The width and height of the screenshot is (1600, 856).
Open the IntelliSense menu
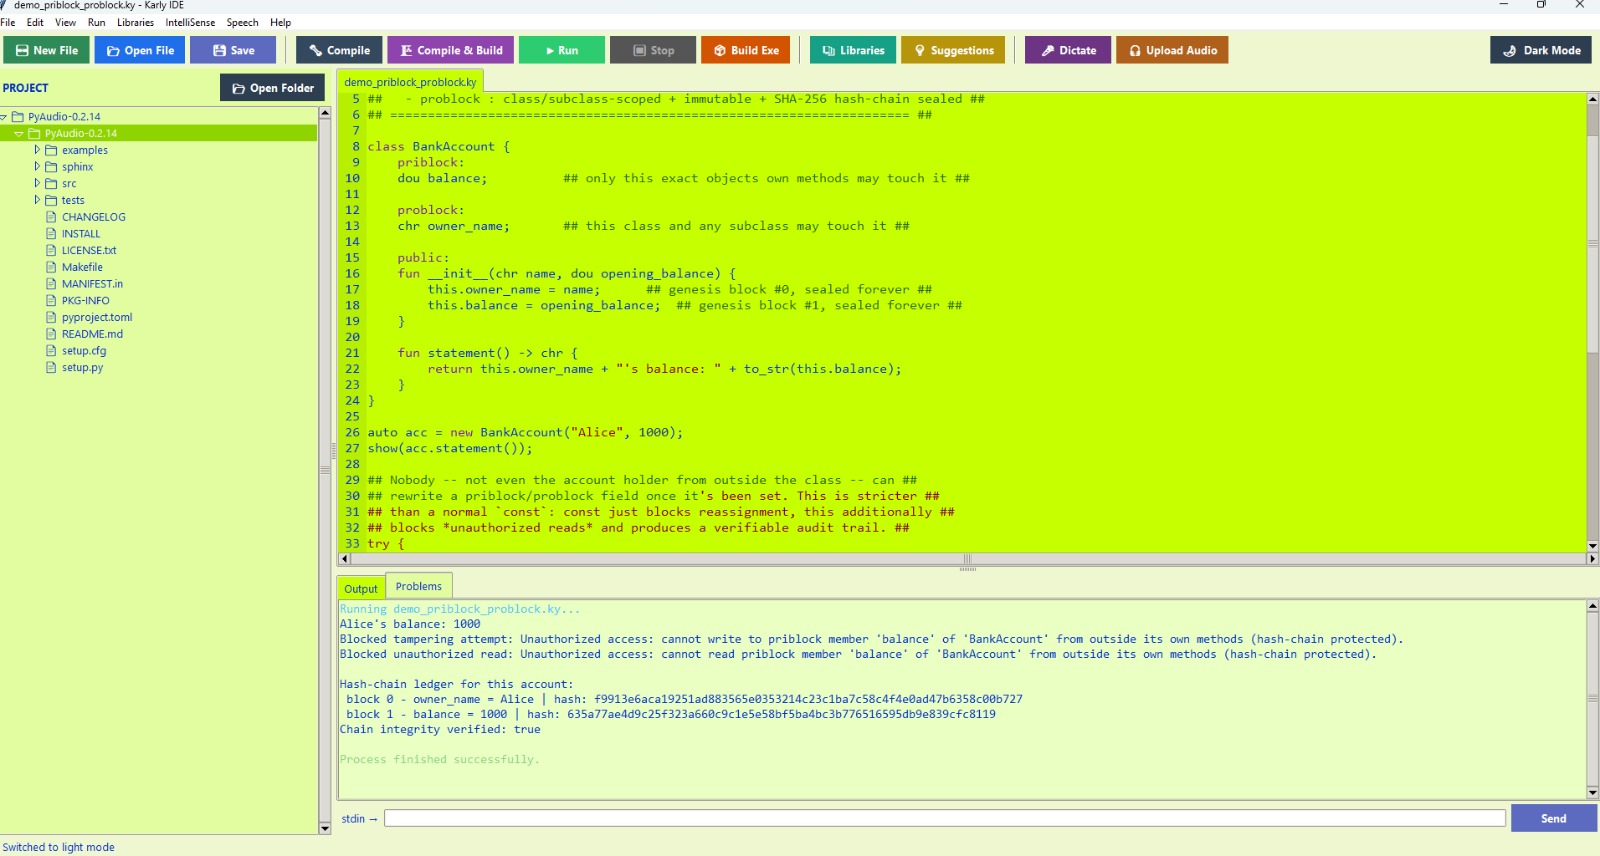pyautogui.click(x=190, y=22)
